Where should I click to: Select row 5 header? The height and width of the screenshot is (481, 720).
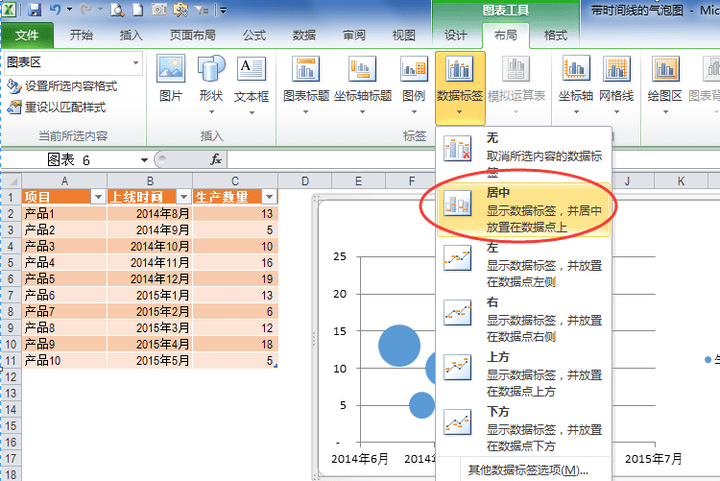11,263
